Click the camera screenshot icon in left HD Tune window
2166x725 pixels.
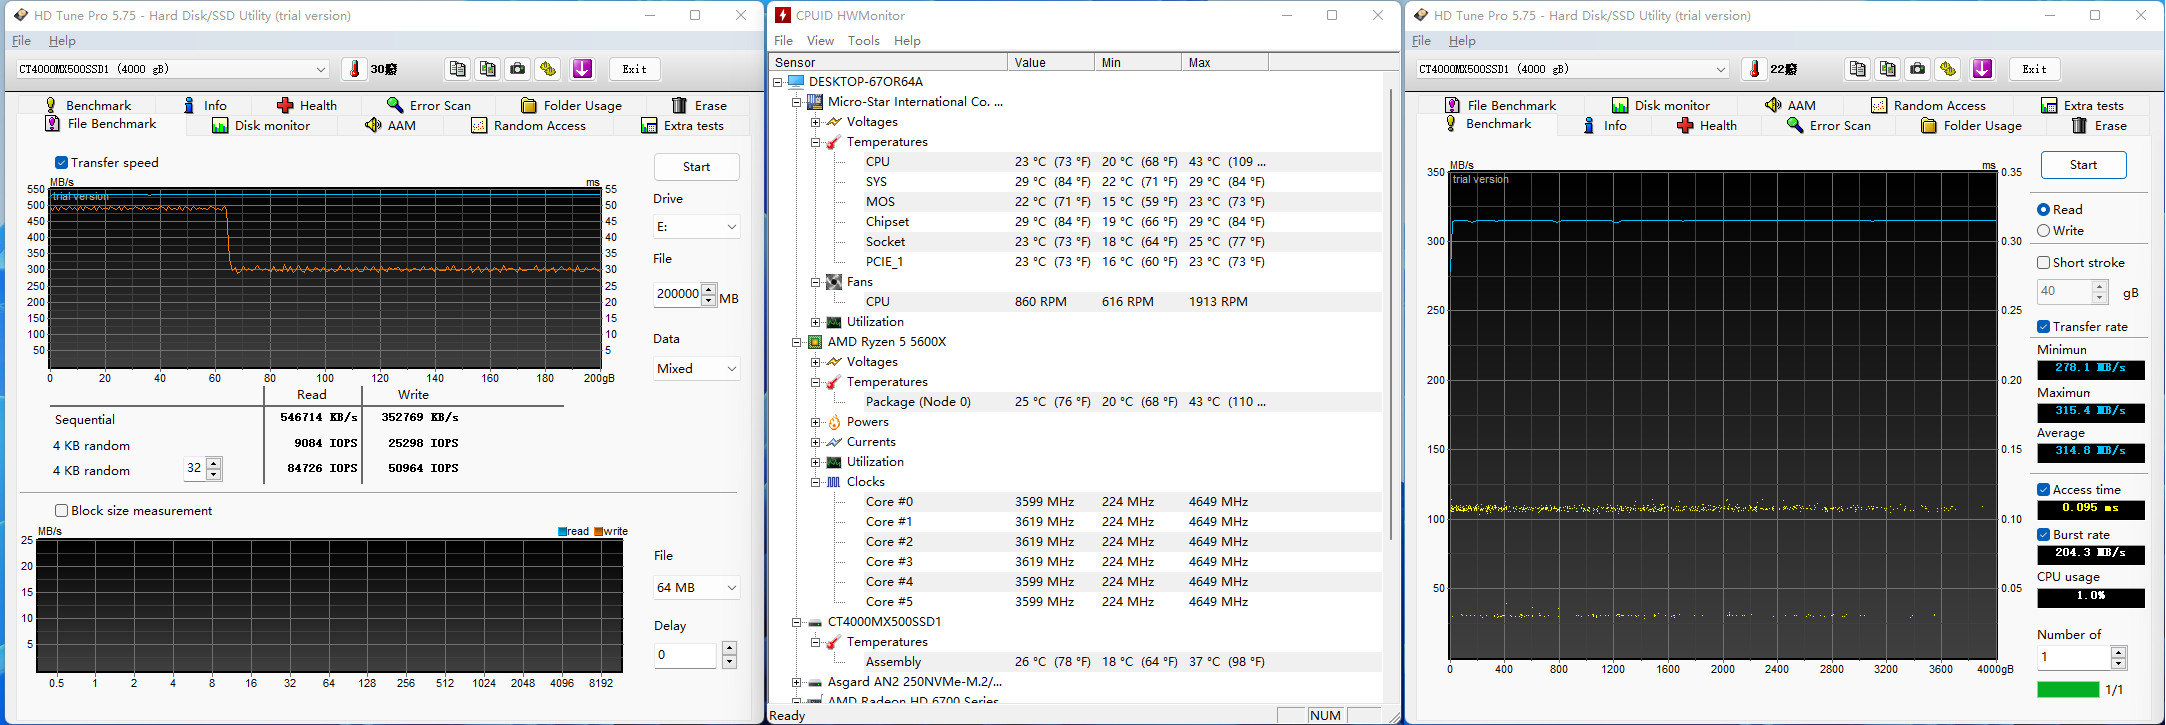click(517, 69)
